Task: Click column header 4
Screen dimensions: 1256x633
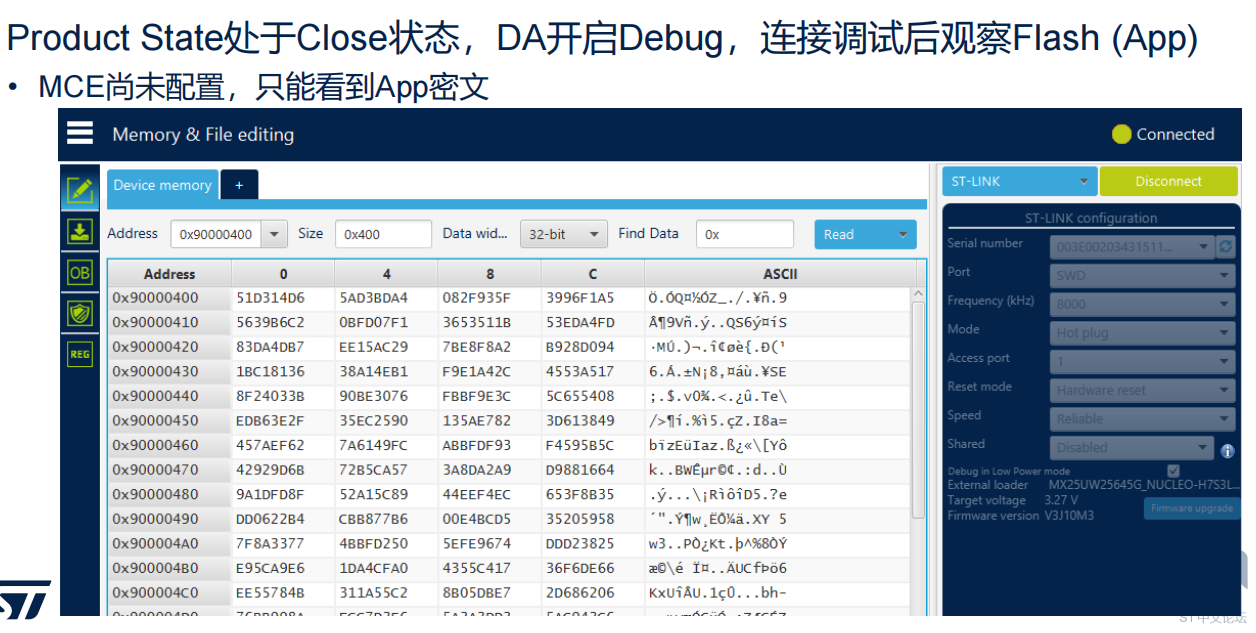Action: point(386,273)
